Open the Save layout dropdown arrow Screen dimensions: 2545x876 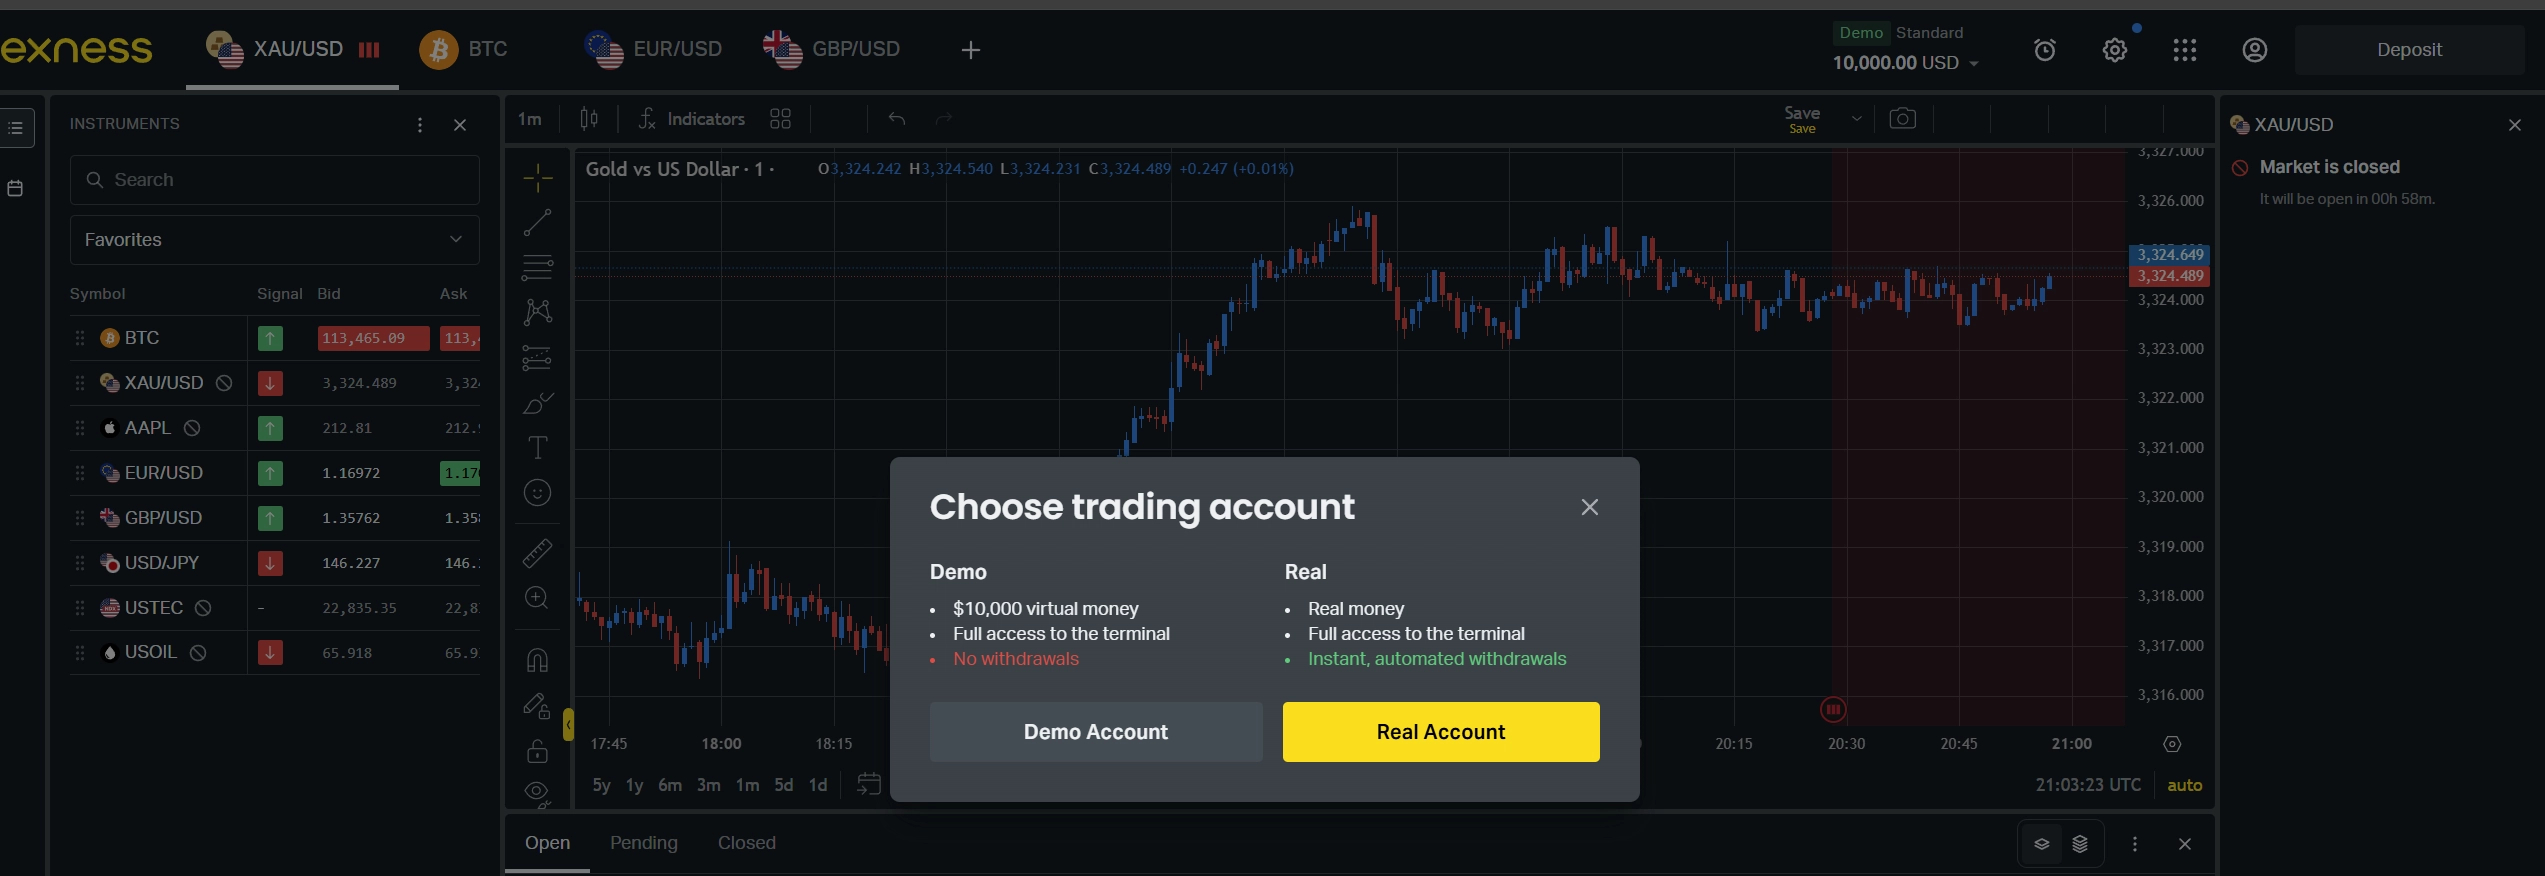(1857, 119)
